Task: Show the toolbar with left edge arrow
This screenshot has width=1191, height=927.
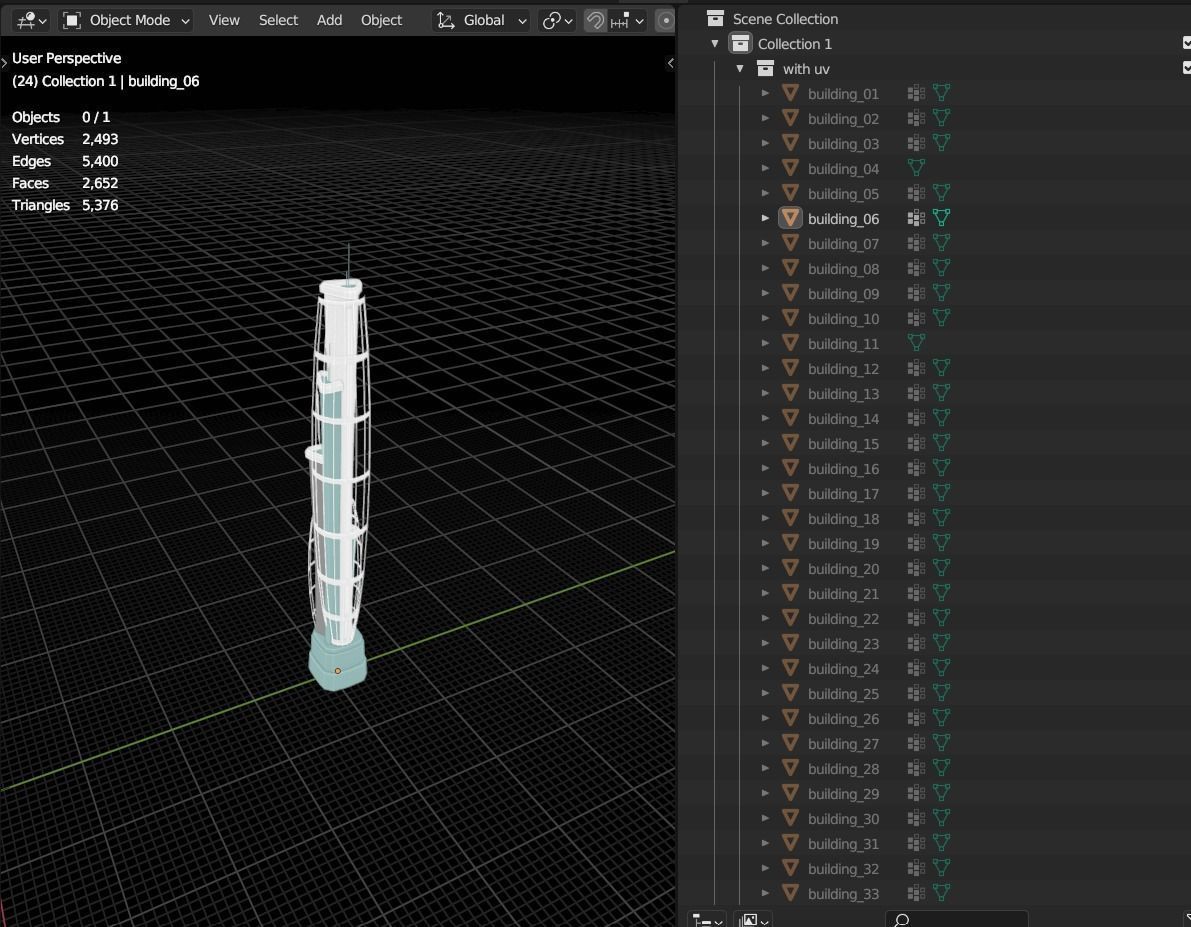Action: point(4,62)
